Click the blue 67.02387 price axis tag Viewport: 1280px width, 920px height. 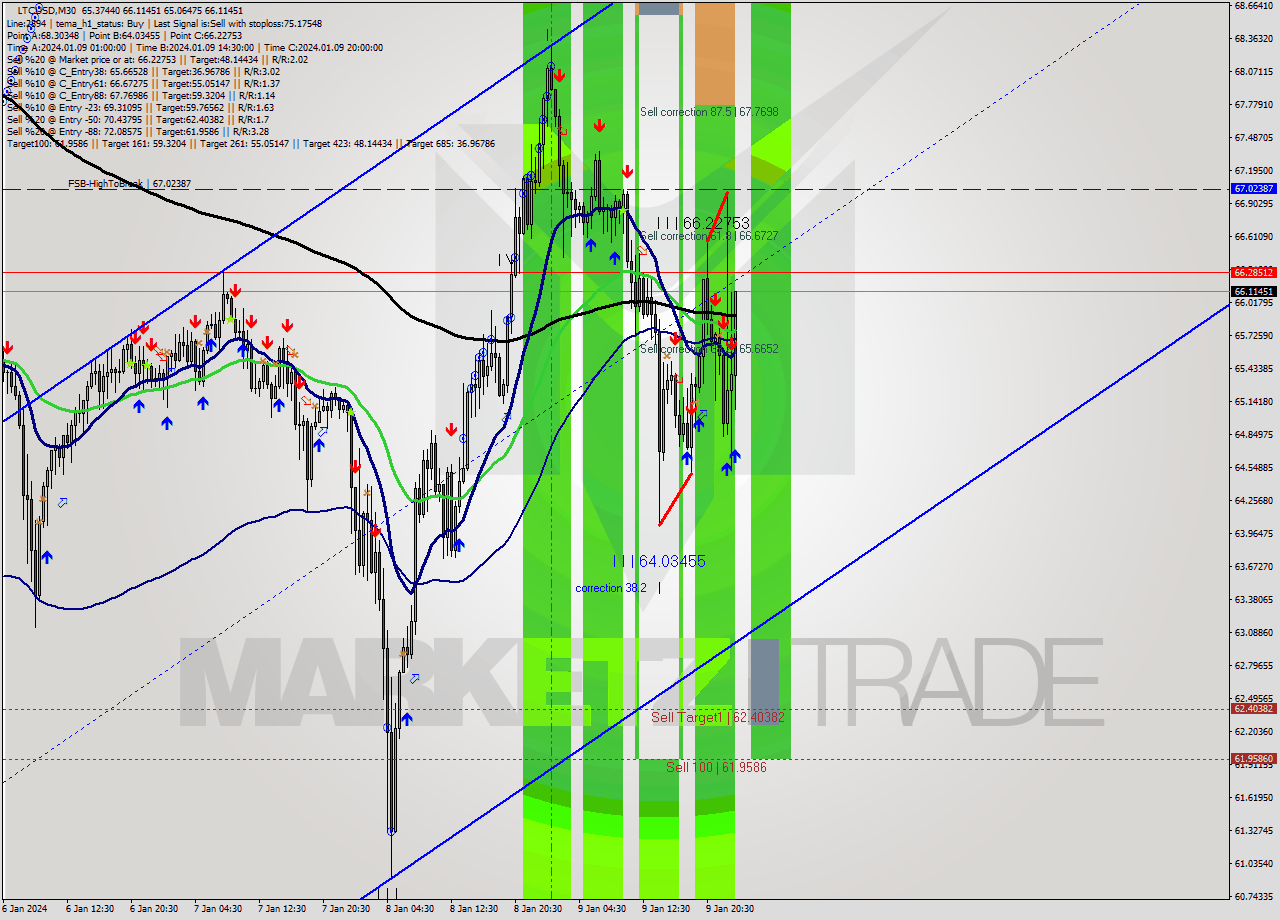coord(1253,188)
